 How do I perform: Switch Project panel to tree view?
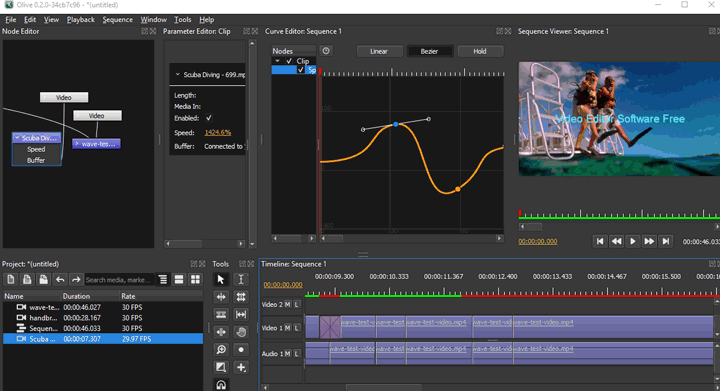coord(163,279)
